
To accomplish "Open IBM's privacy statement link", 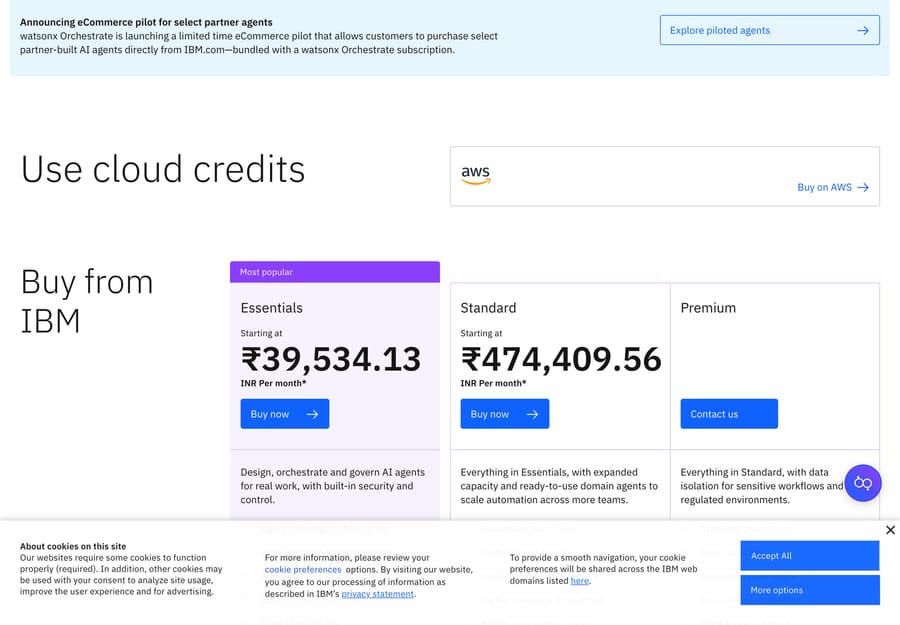I will [377, 593].
